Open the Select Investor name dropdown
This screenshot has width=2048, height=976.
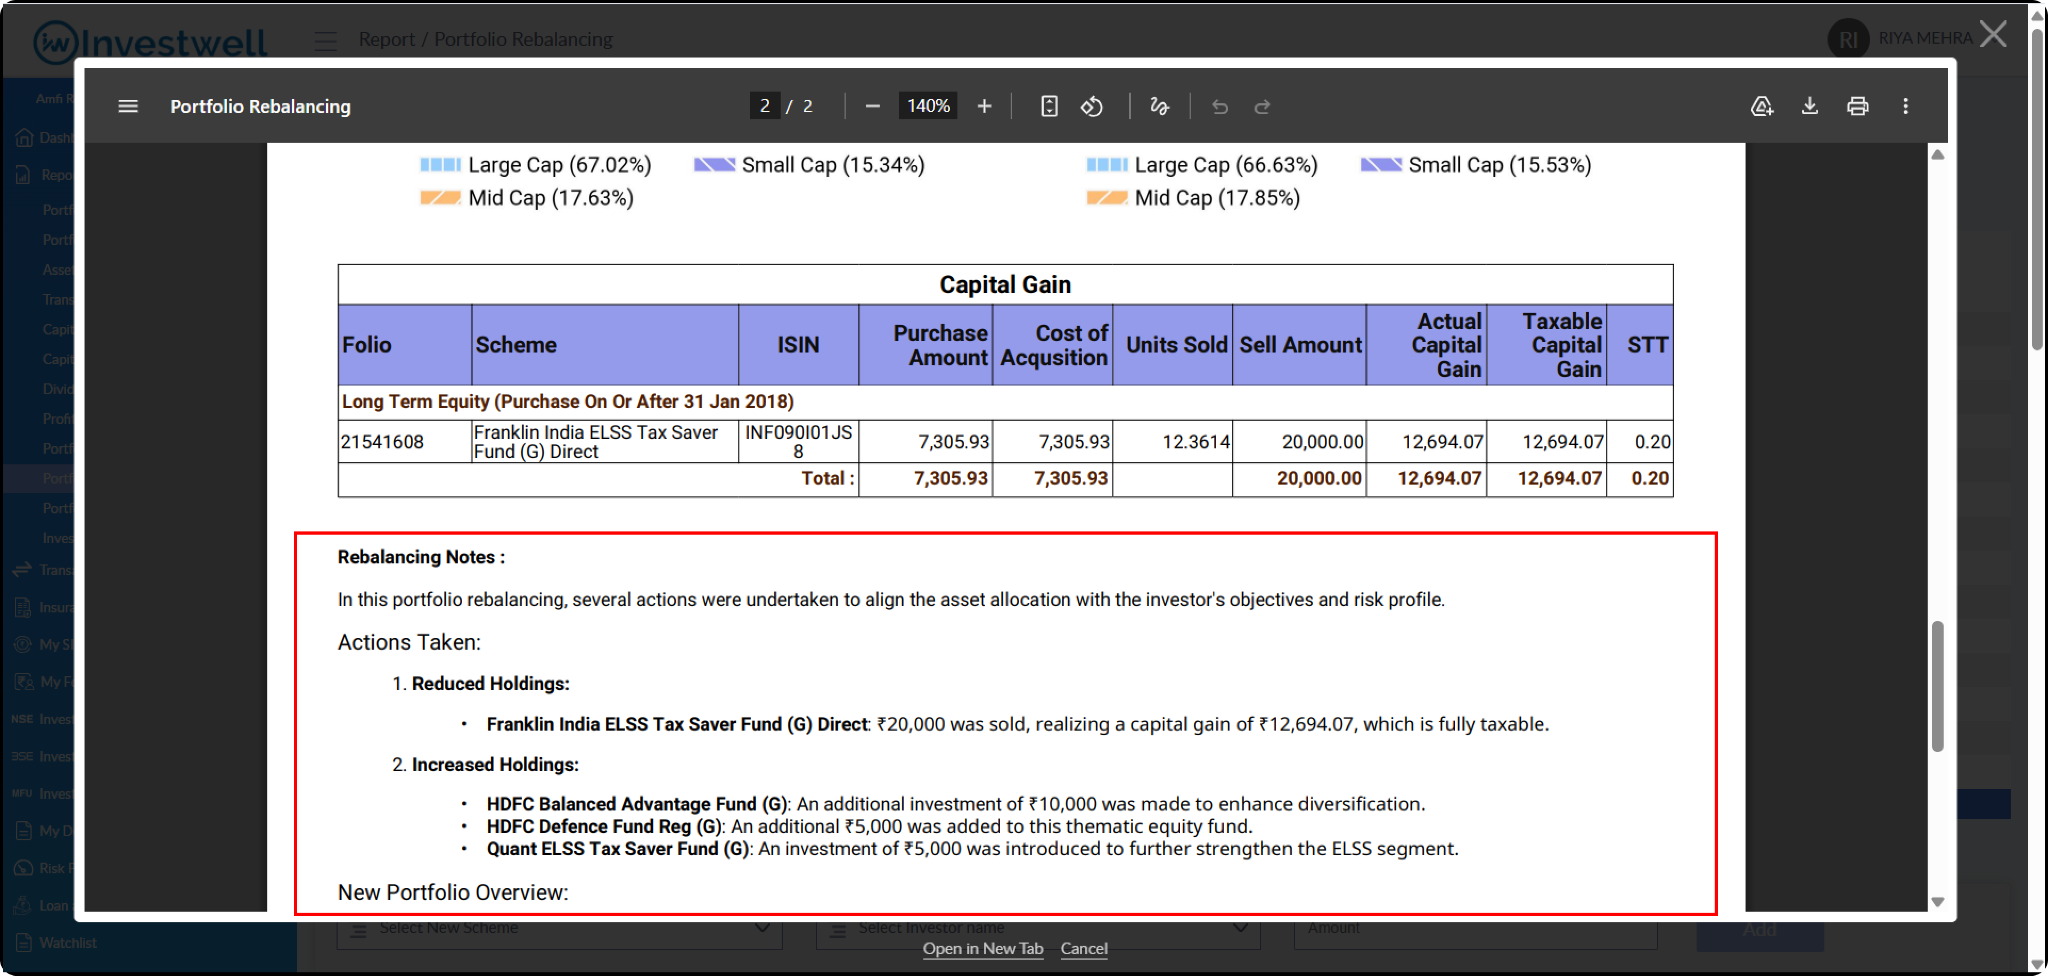tap(1038, 929)
